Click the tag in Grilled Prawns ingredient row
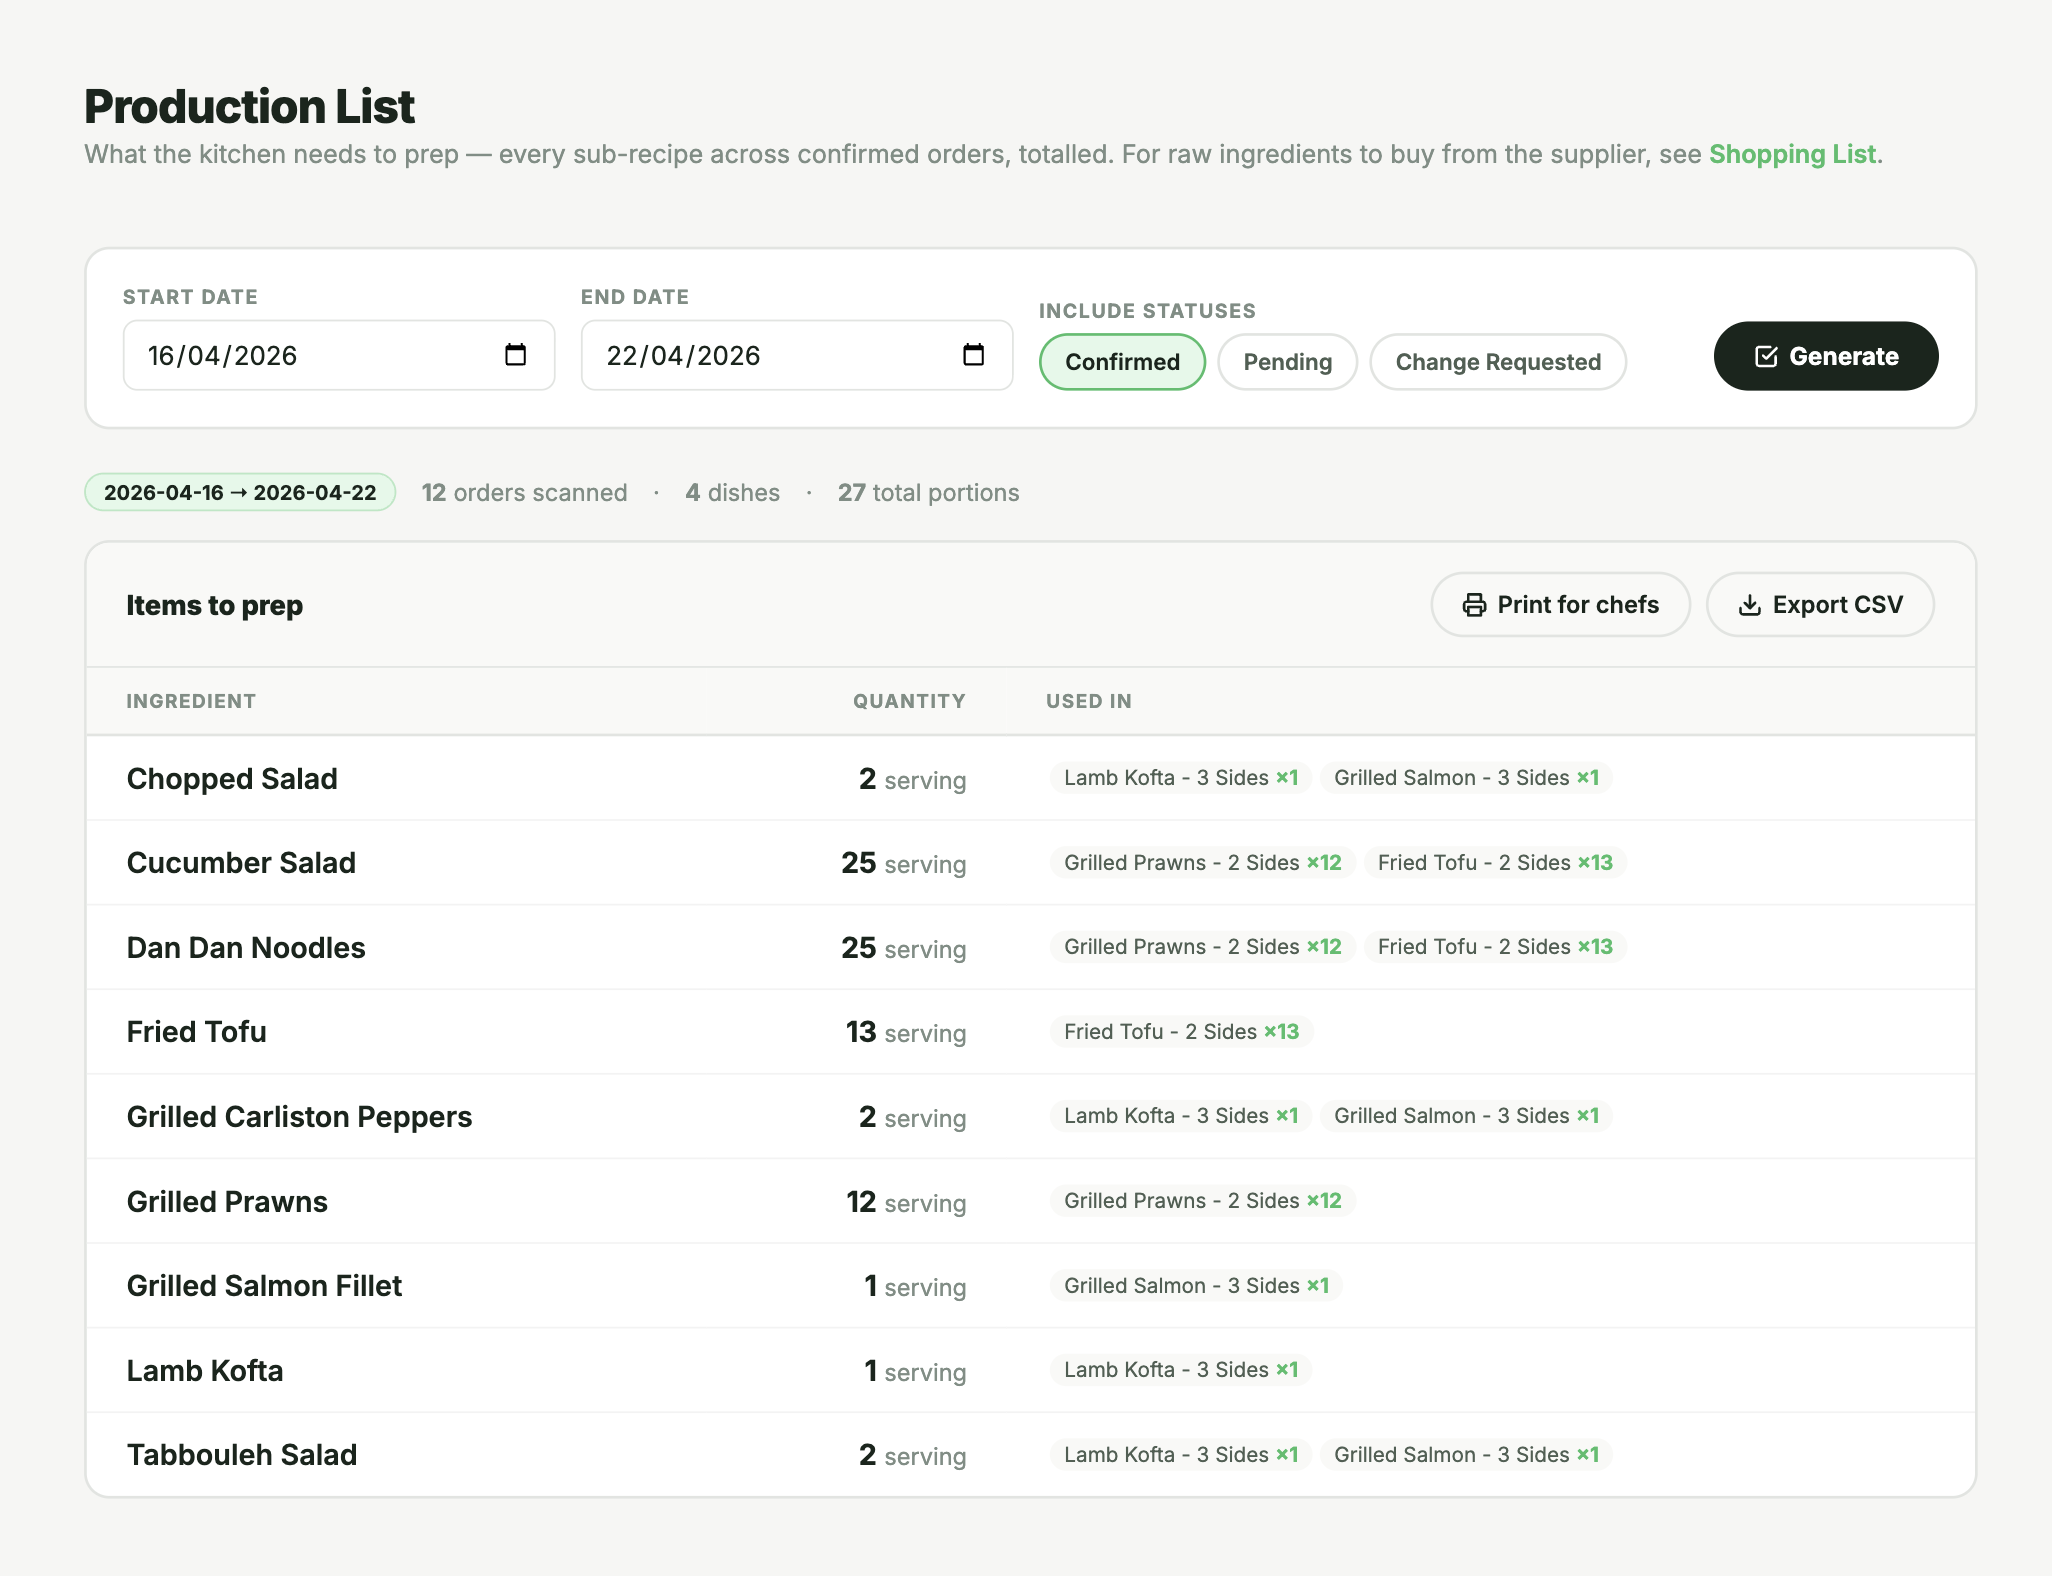Image resolution: width=2052 pixels, height=1576 pixels. (x=1203, y=1201)
